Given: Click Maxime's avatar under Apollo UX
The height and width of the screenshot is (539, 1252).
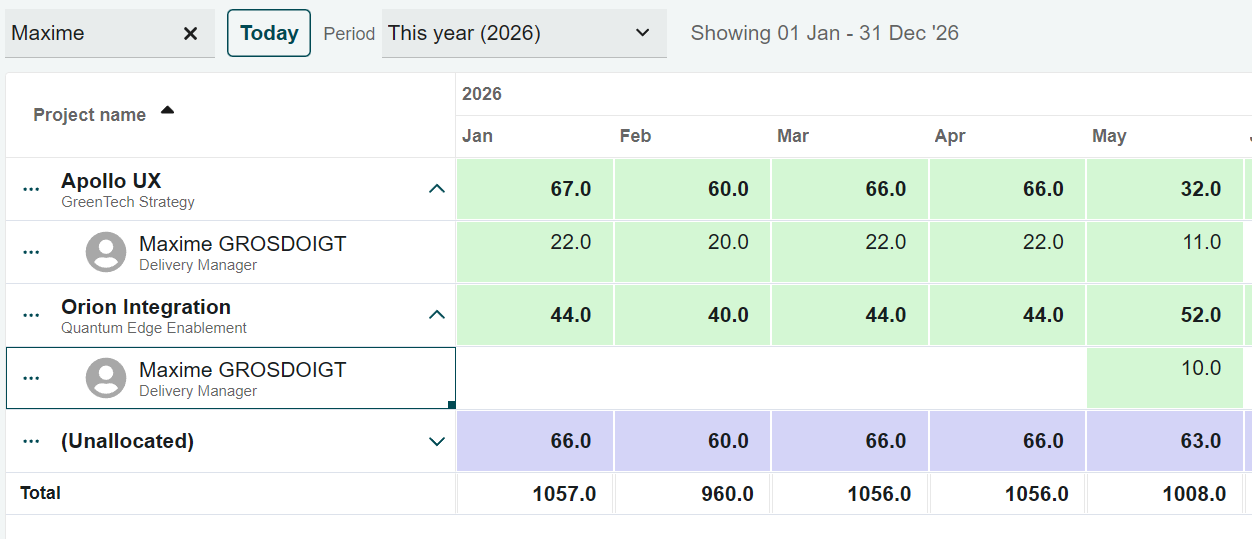Looking at the screenshot, I should pyautogui.click(x=106, y=252).
